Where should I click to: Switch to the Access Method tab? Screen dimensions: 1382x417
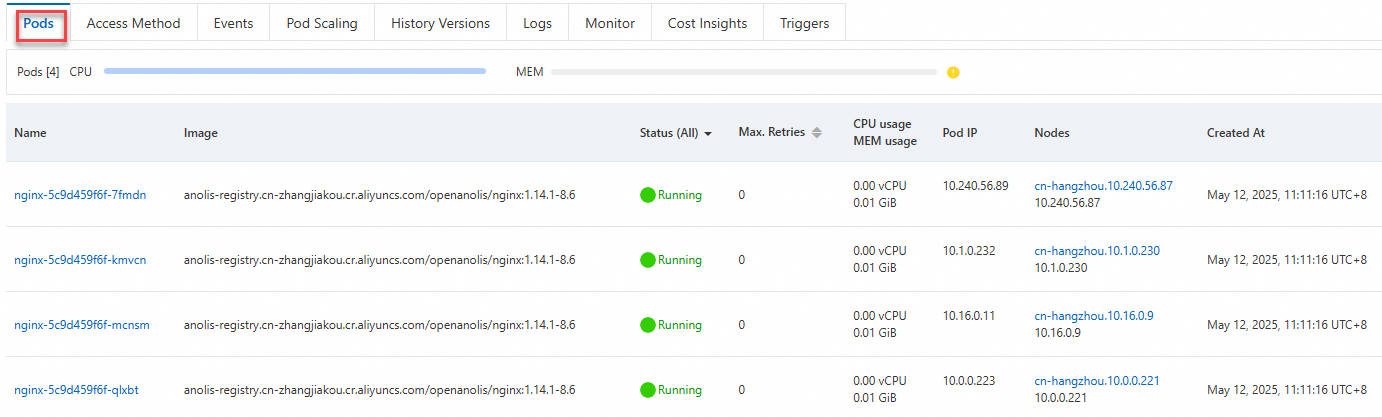coord(133,23)
